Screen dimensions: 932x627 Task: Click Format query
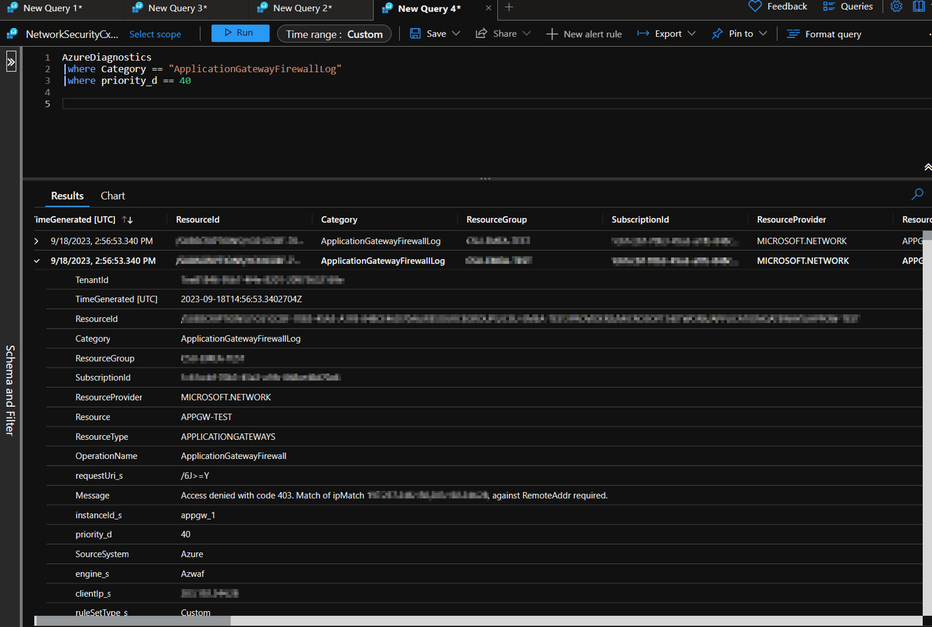click(x=824, y=34)
